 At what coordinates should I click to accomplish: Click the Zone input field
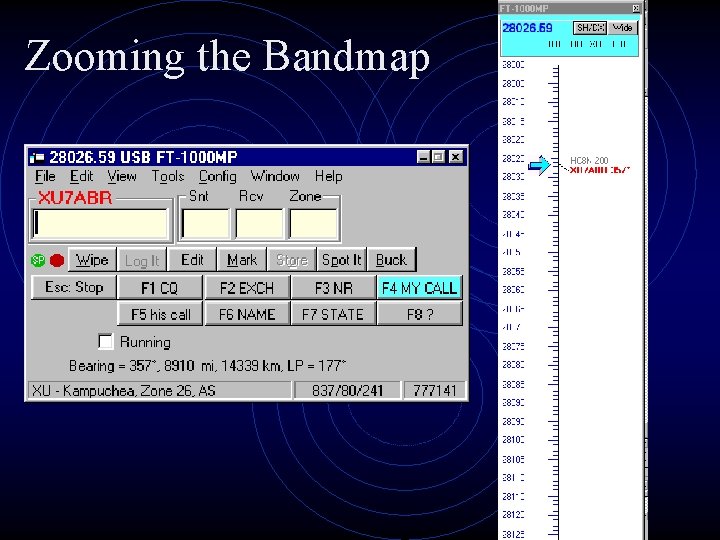[313, 224]
